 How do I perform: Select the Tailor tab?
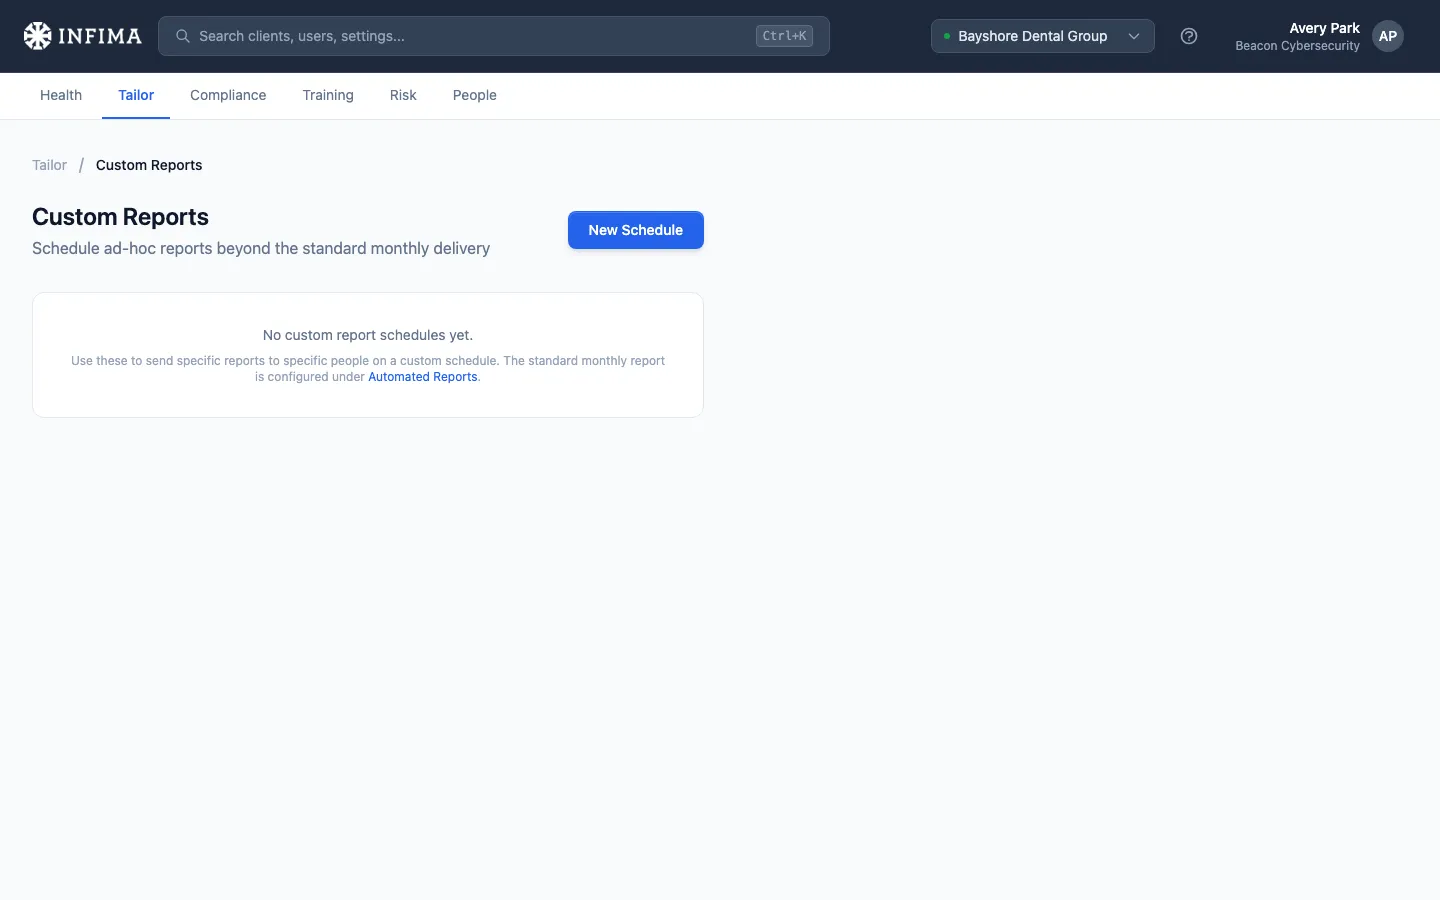136,95
